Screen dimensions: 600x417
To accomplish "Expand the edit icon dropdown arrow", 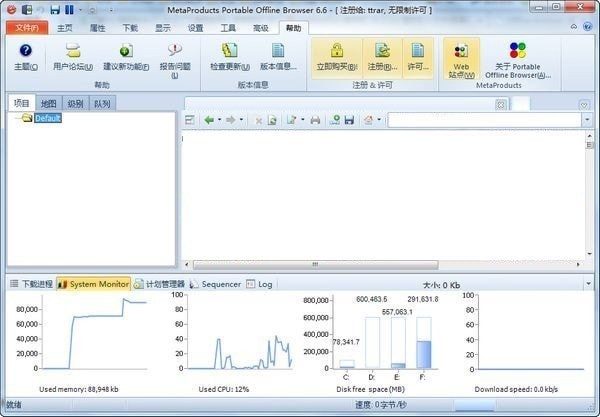I will (x=303, y=120).
